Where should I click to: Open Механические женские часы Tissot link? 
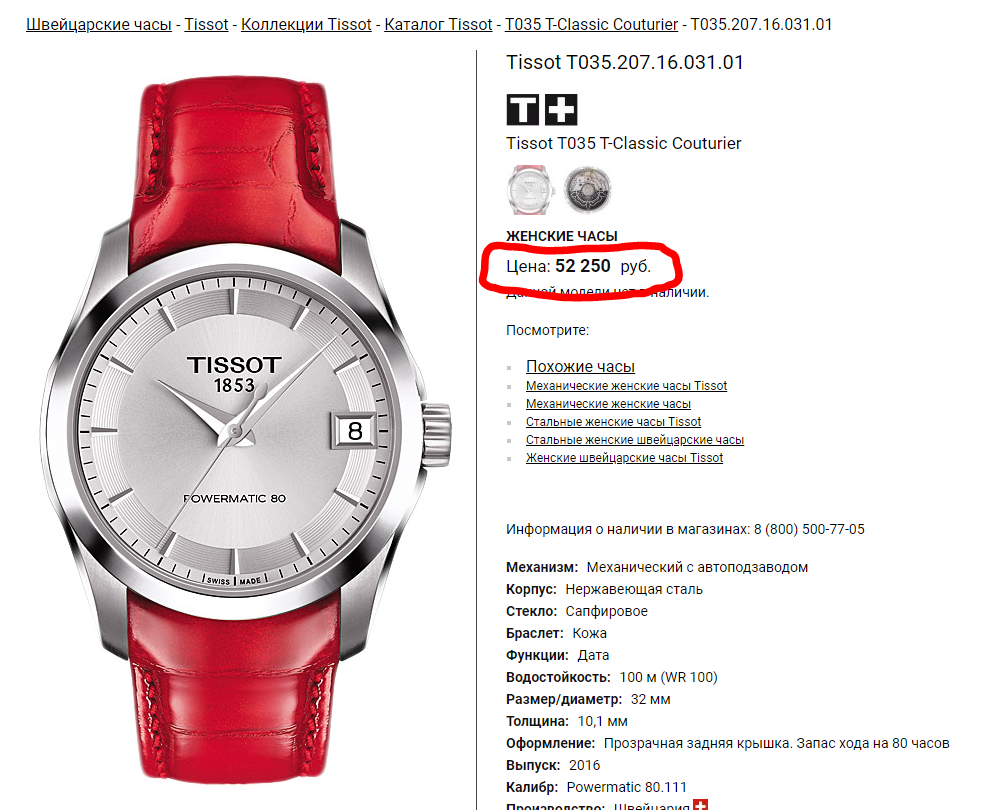click(626, 386)
